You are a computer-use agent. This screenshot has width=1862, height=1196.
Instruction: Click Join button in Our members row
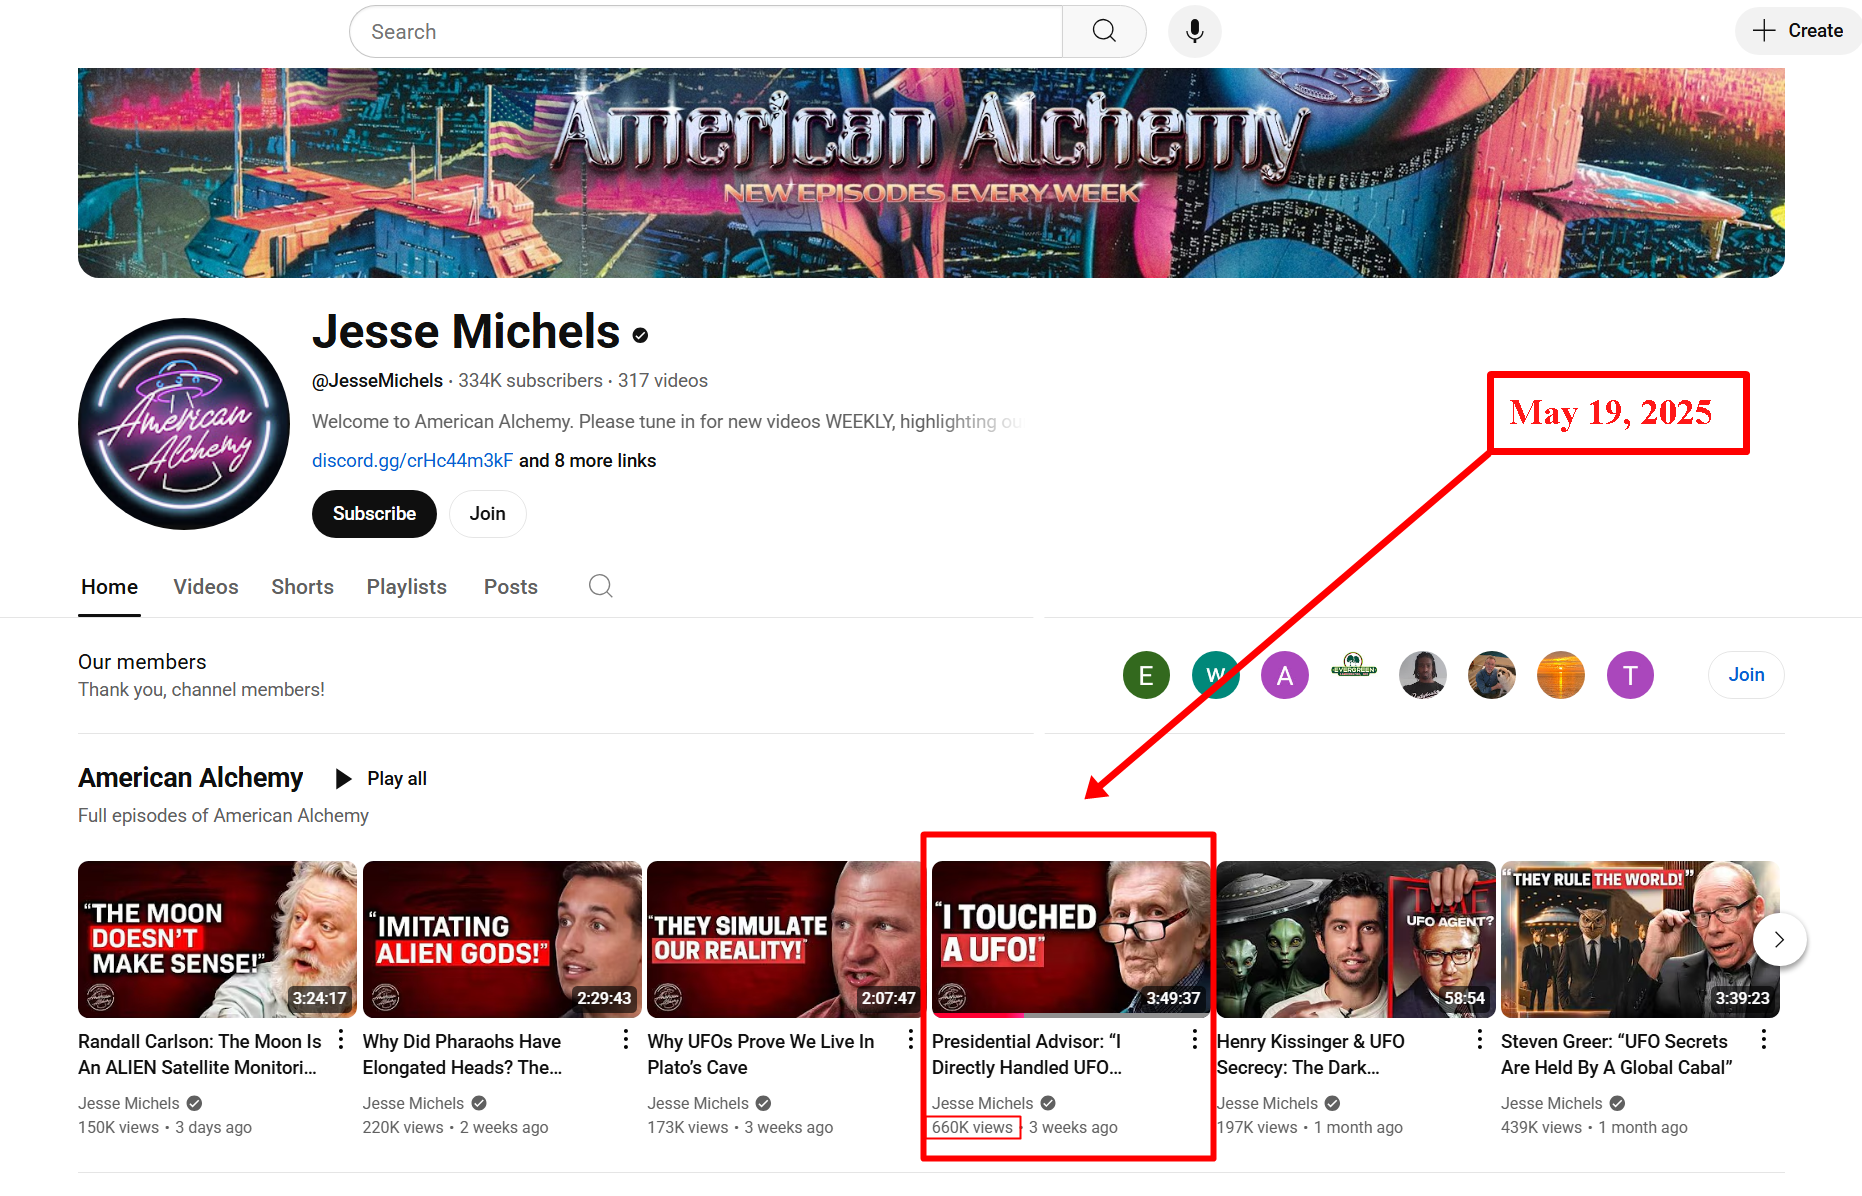point(1746,675)
